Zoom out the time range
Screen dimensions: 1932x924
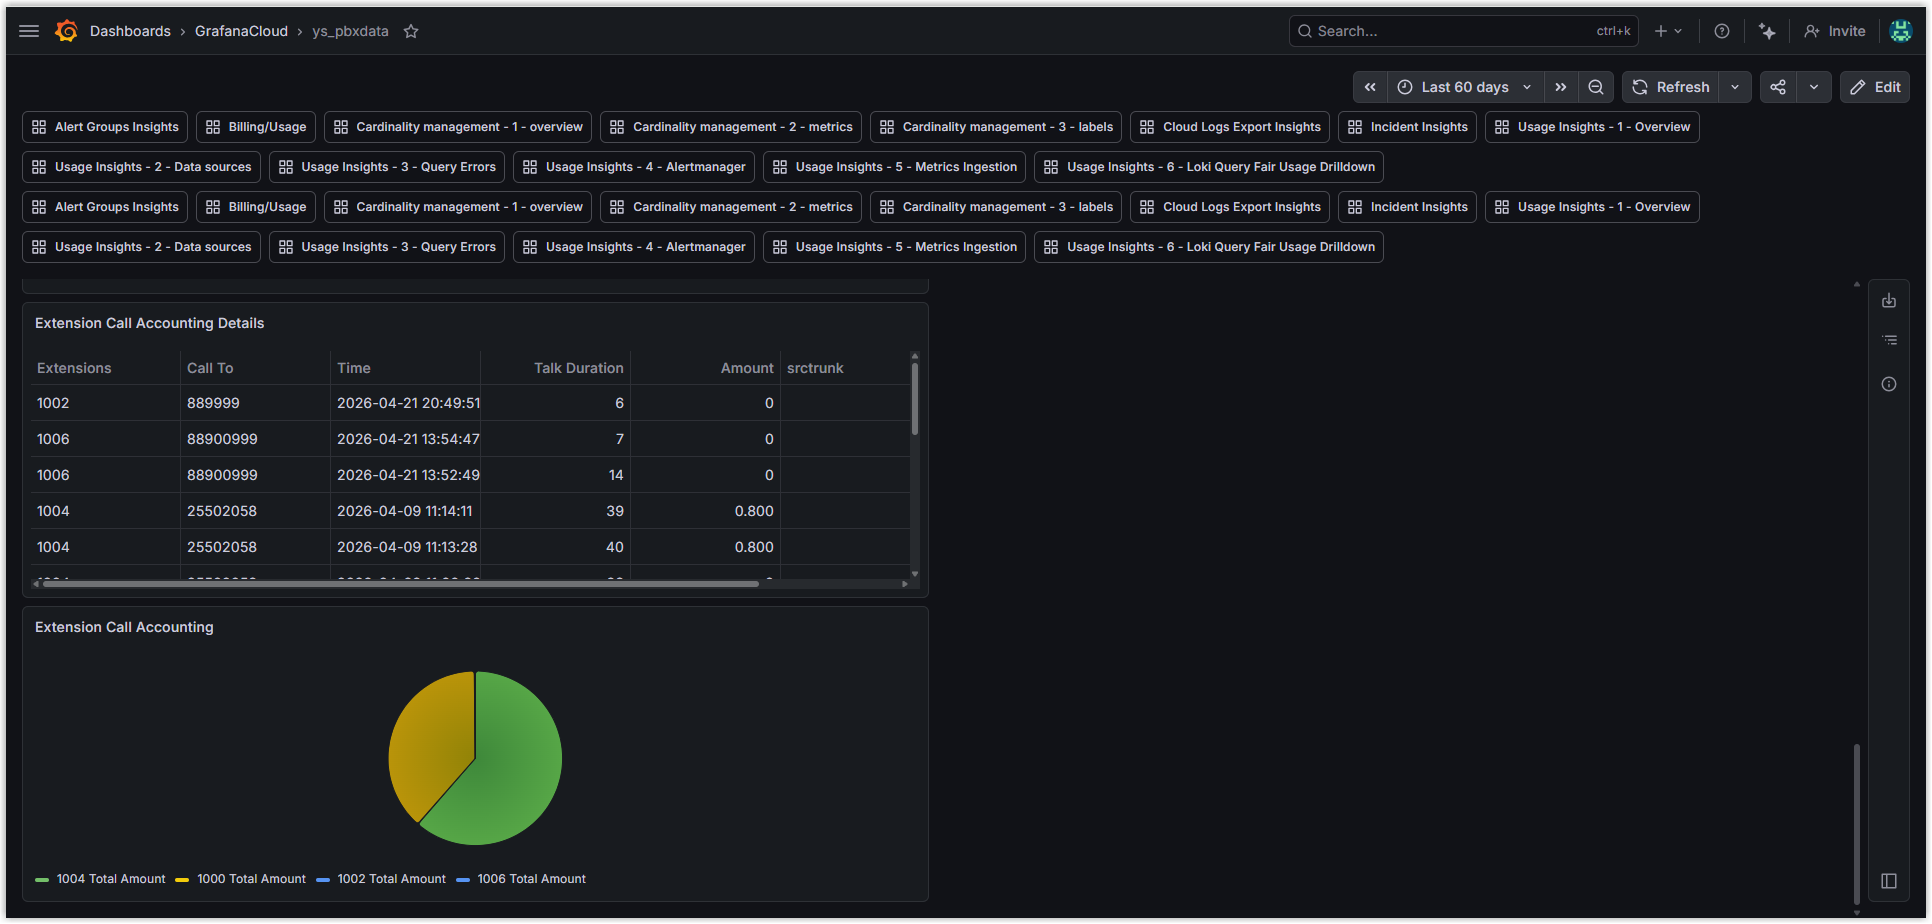[1596, 87]
